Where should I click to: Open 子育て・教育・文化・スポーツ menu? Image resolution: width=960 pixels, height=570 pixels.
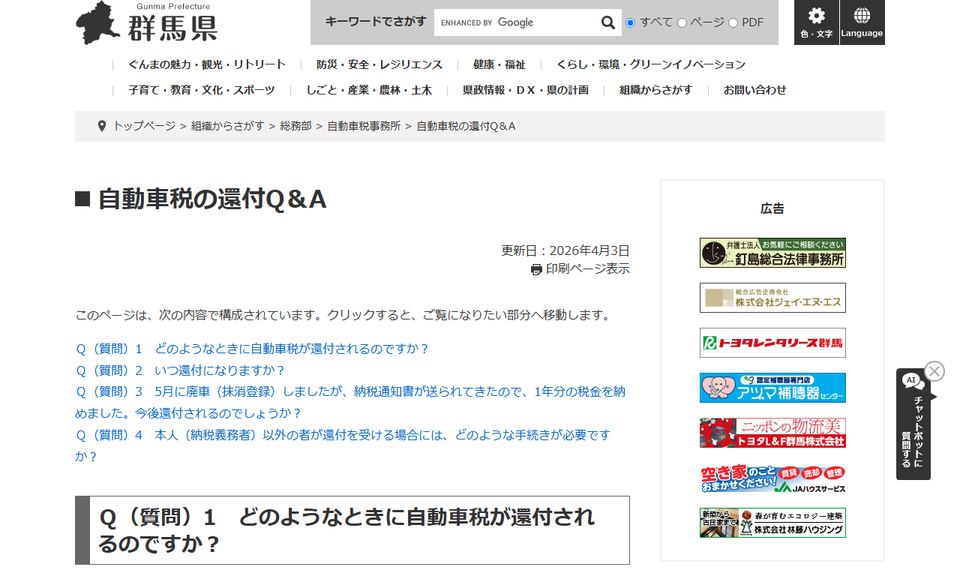tap(201, 90)
